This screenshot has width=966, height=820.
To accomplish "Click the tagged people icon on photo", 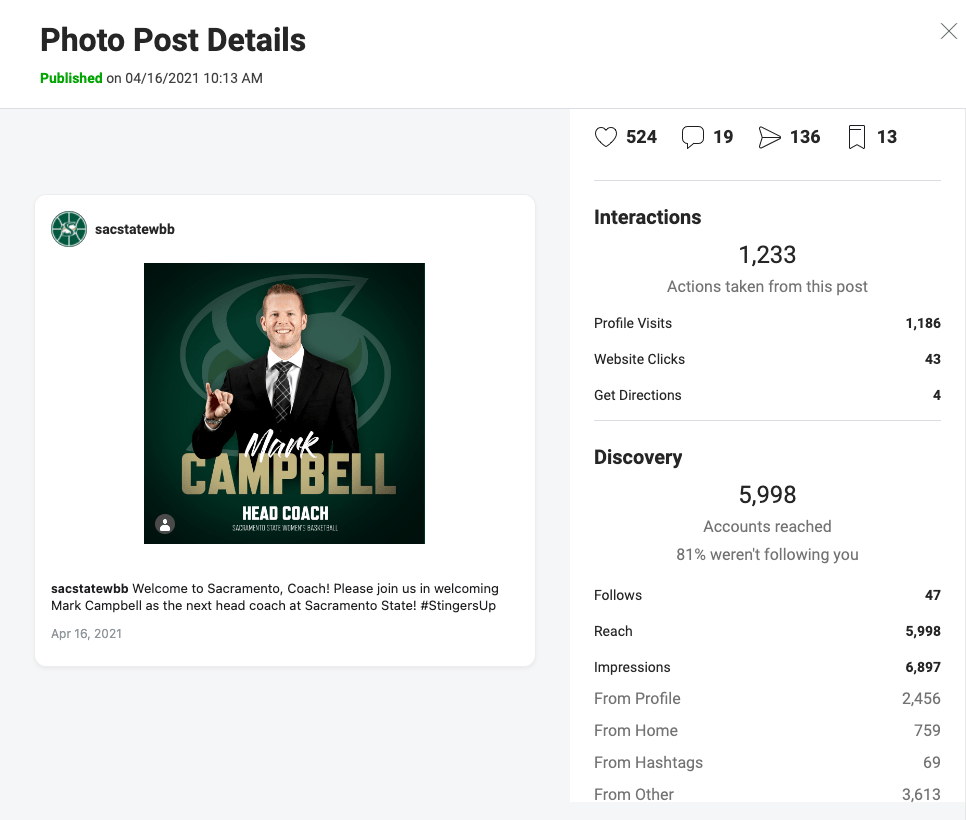I will [x=165, y=524].
